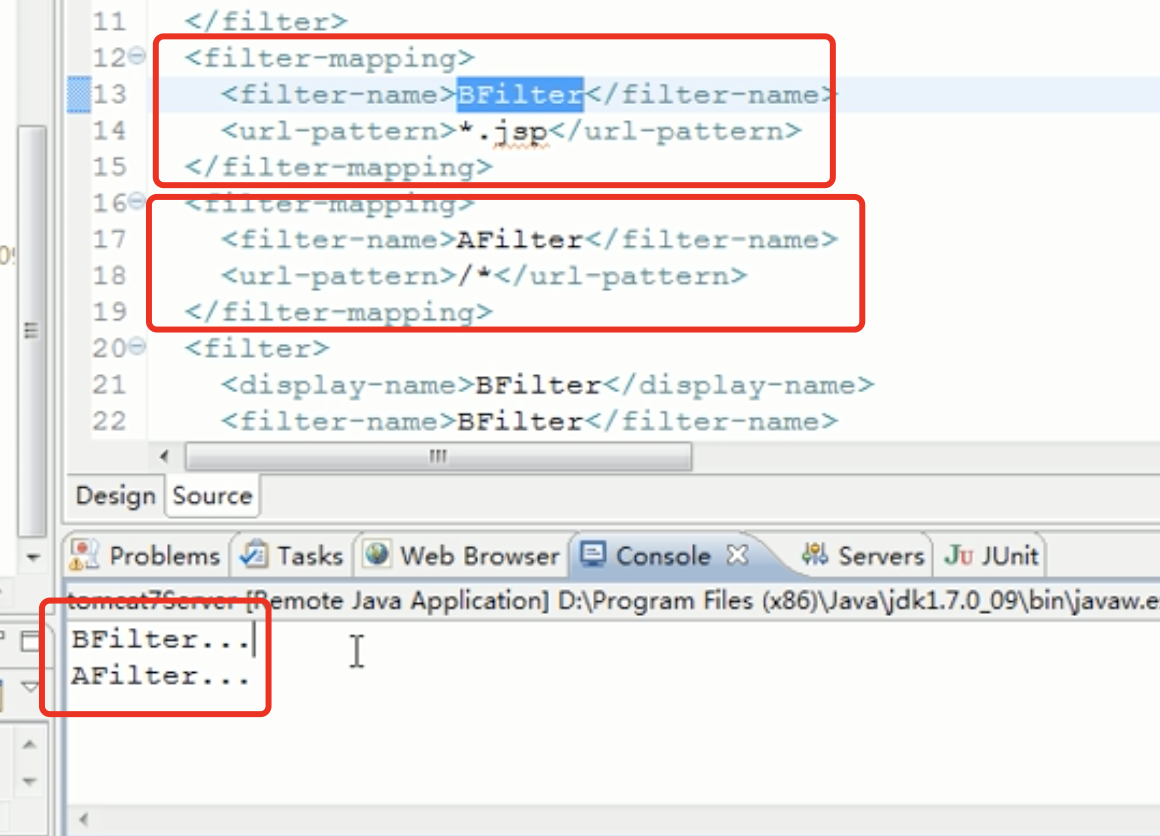
Task: Click the *.jsp url-pattern value
Action: (x=503, y=131)
